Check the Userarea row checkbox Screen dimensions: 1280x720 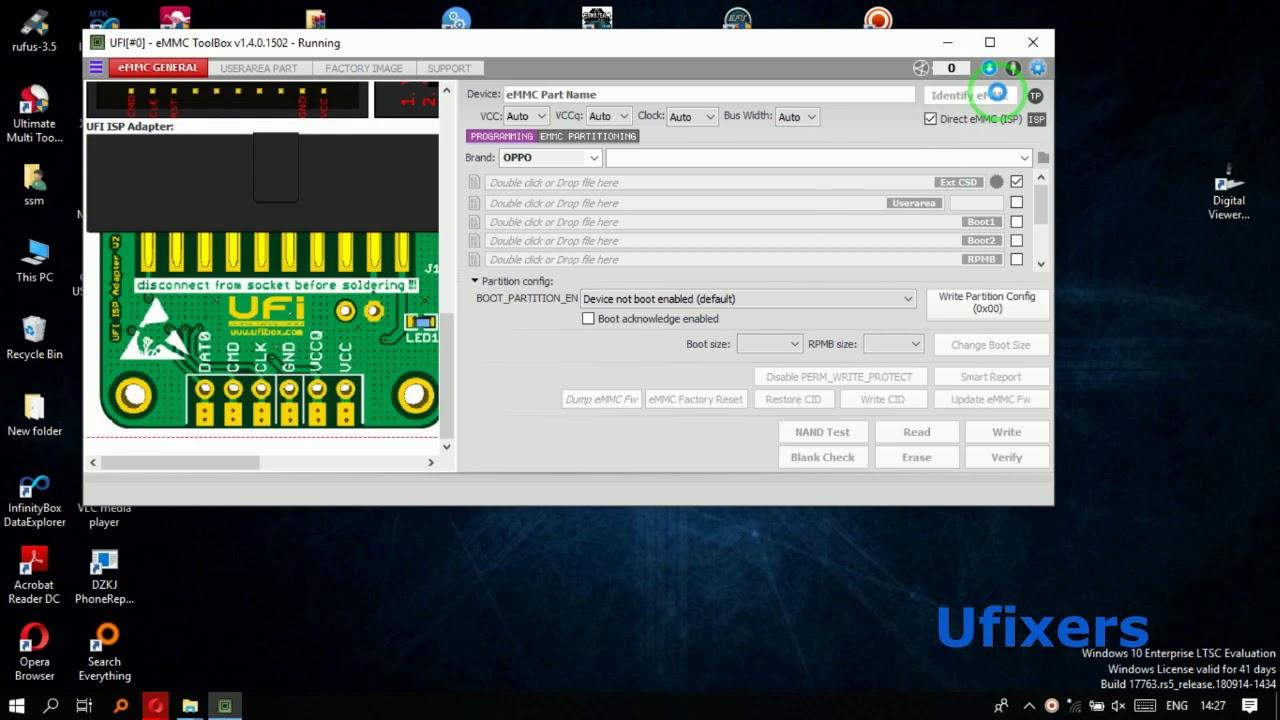(x=1017, y=203)
